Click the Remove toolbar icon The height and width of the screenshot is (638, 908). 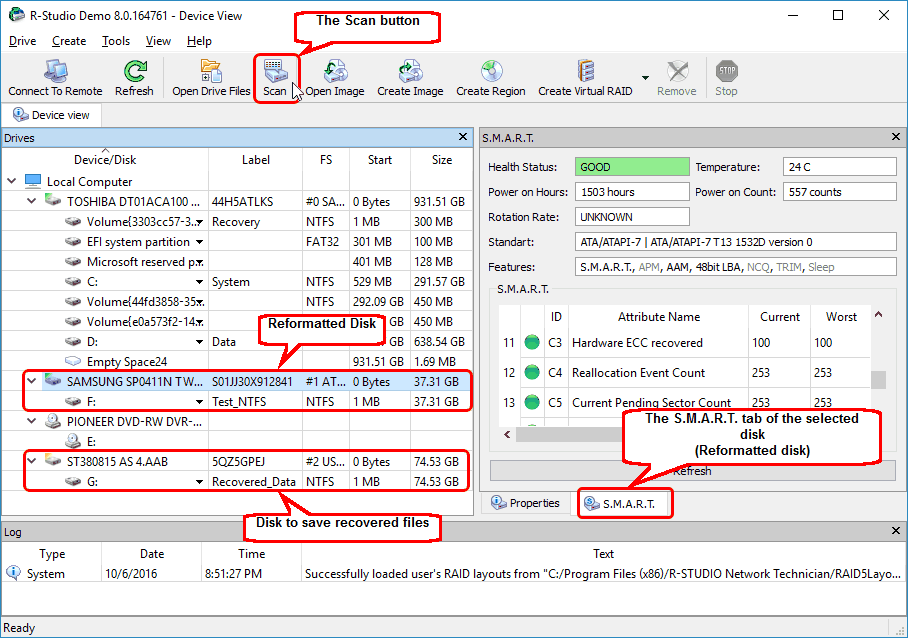coord(676,78)
